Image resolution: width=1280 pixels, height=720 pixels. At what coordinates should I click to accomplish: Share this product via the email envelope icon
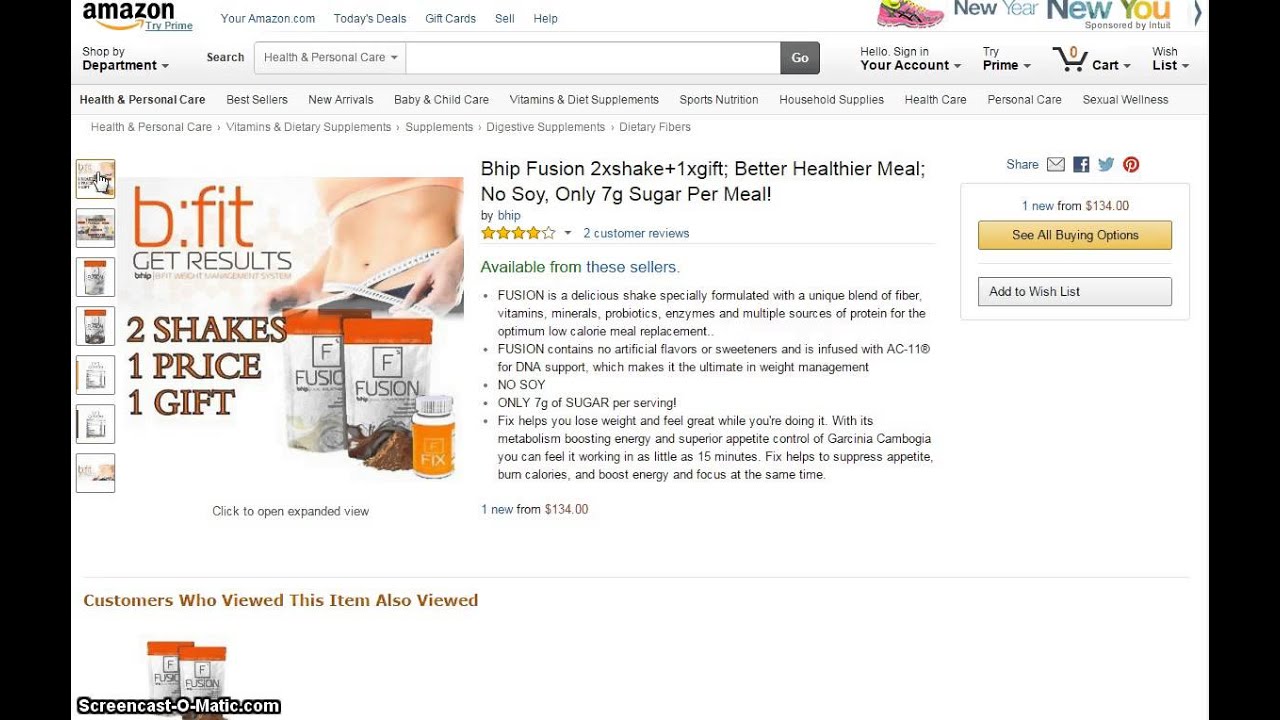point(1056,165)
